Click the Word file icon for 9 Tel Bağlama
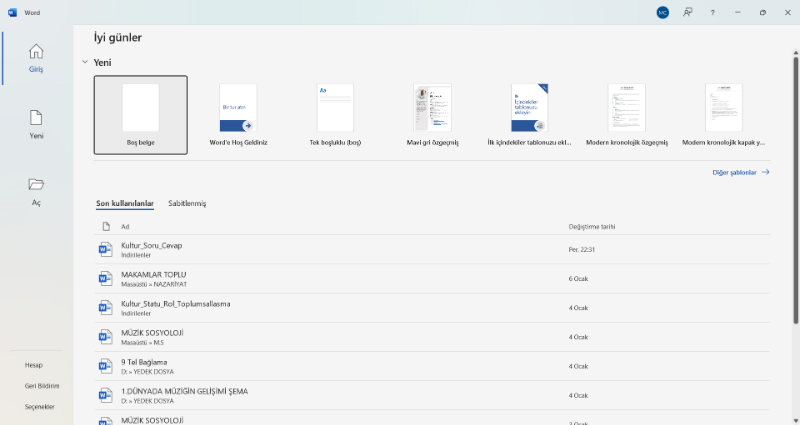This screenshot has width=800, height=425. coord(105,366)
